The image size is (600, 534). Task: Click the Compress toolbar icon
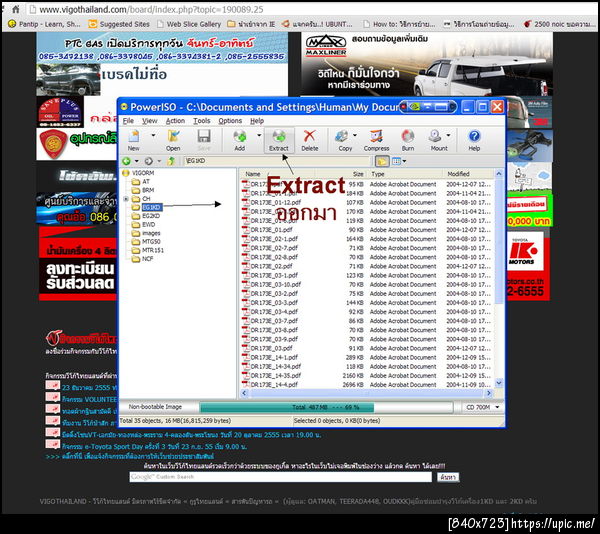(x=376, y=137)
